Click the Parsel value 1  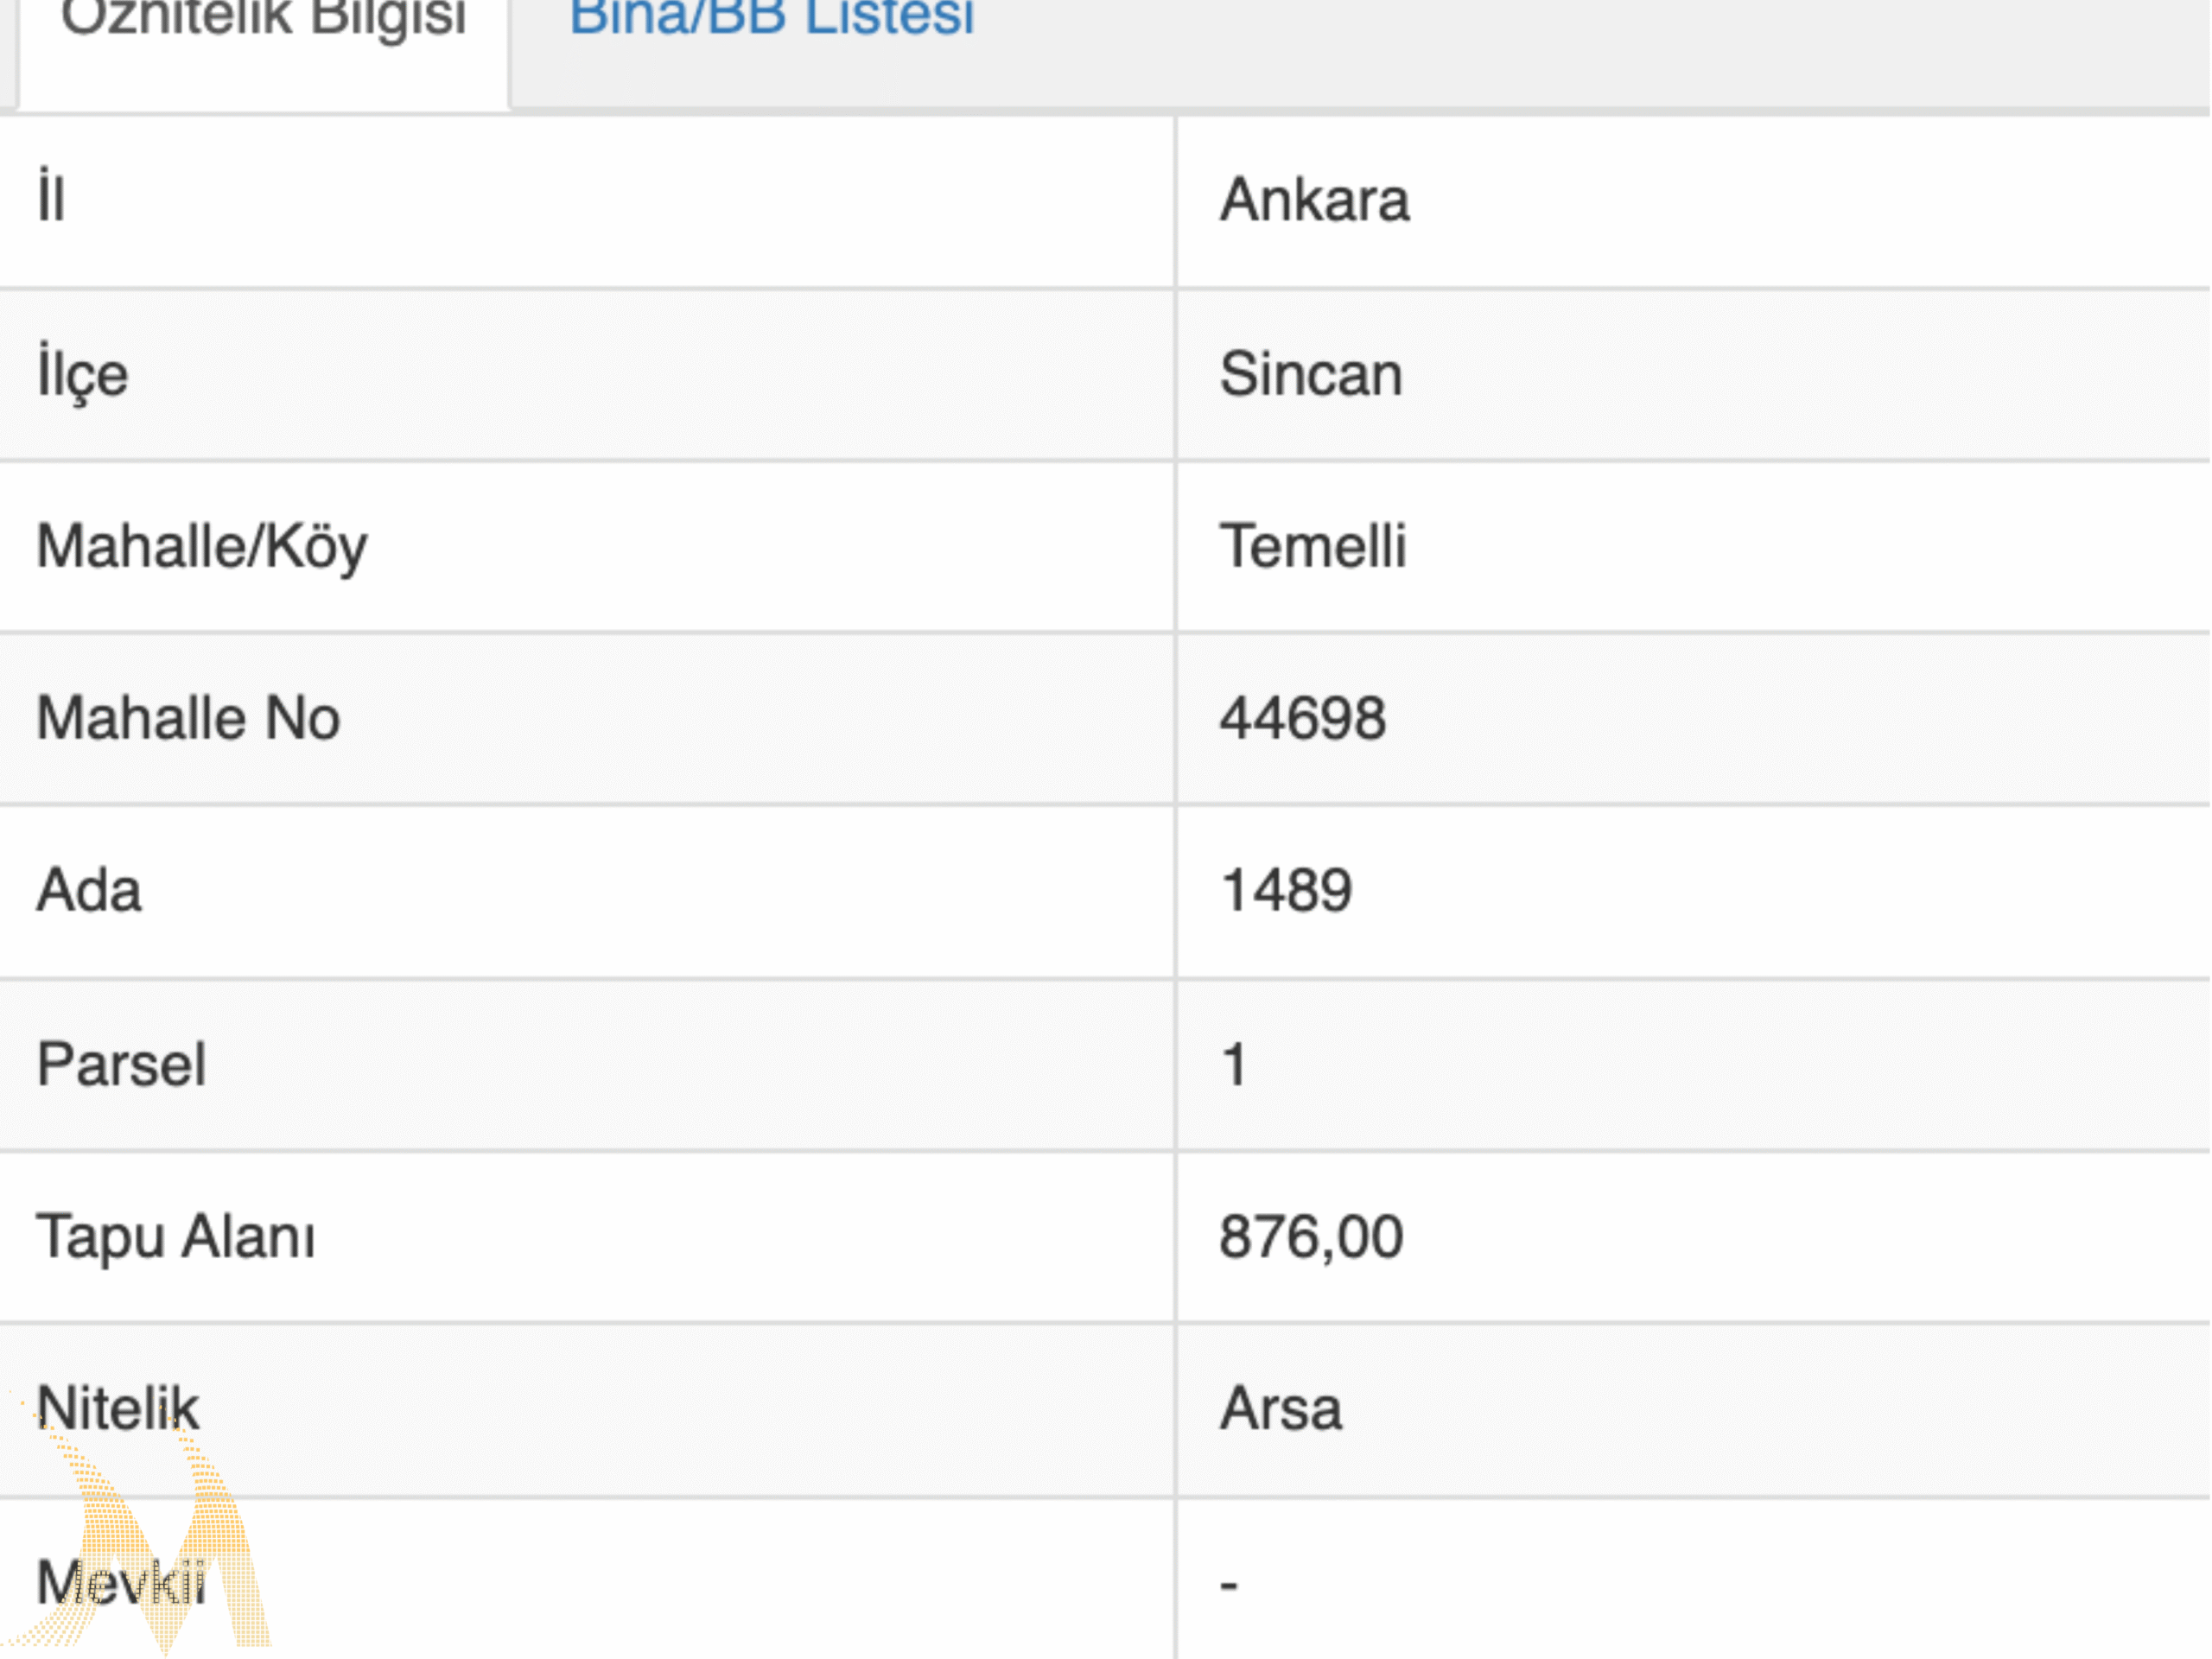(1234, 1064)
